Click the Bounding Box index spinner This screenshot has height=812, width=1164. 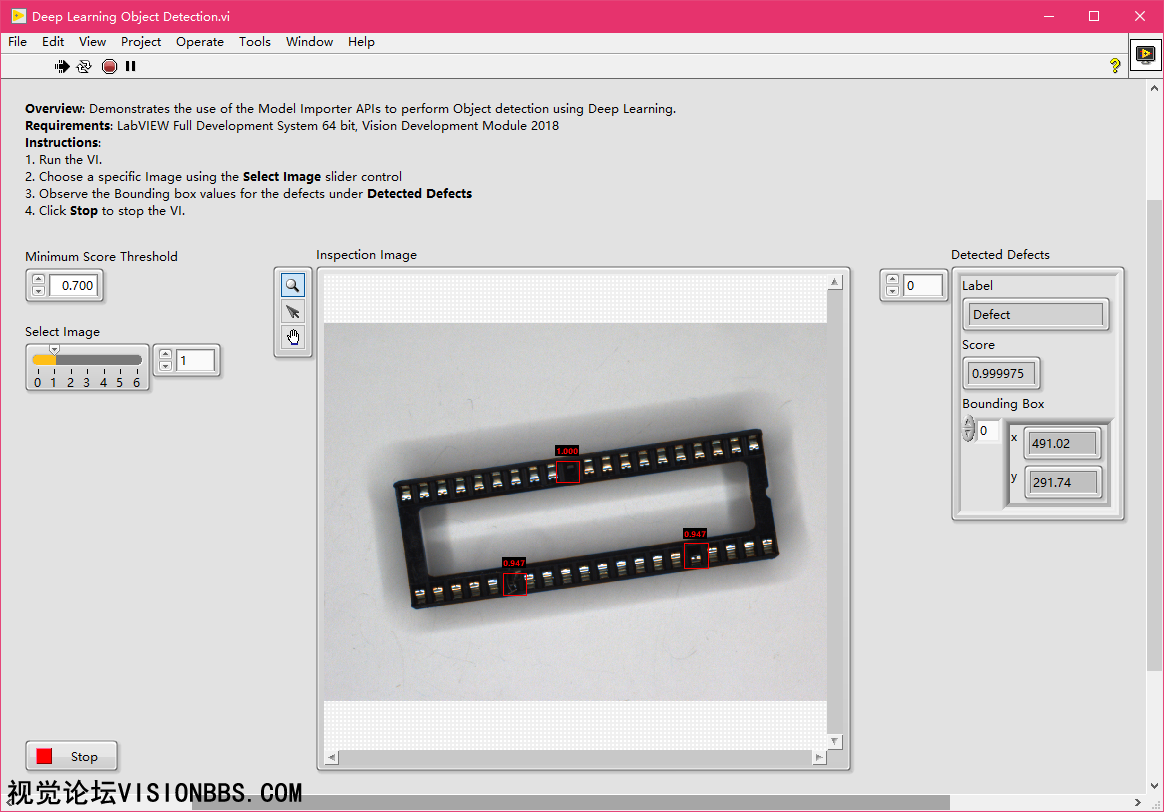[968, 430]
